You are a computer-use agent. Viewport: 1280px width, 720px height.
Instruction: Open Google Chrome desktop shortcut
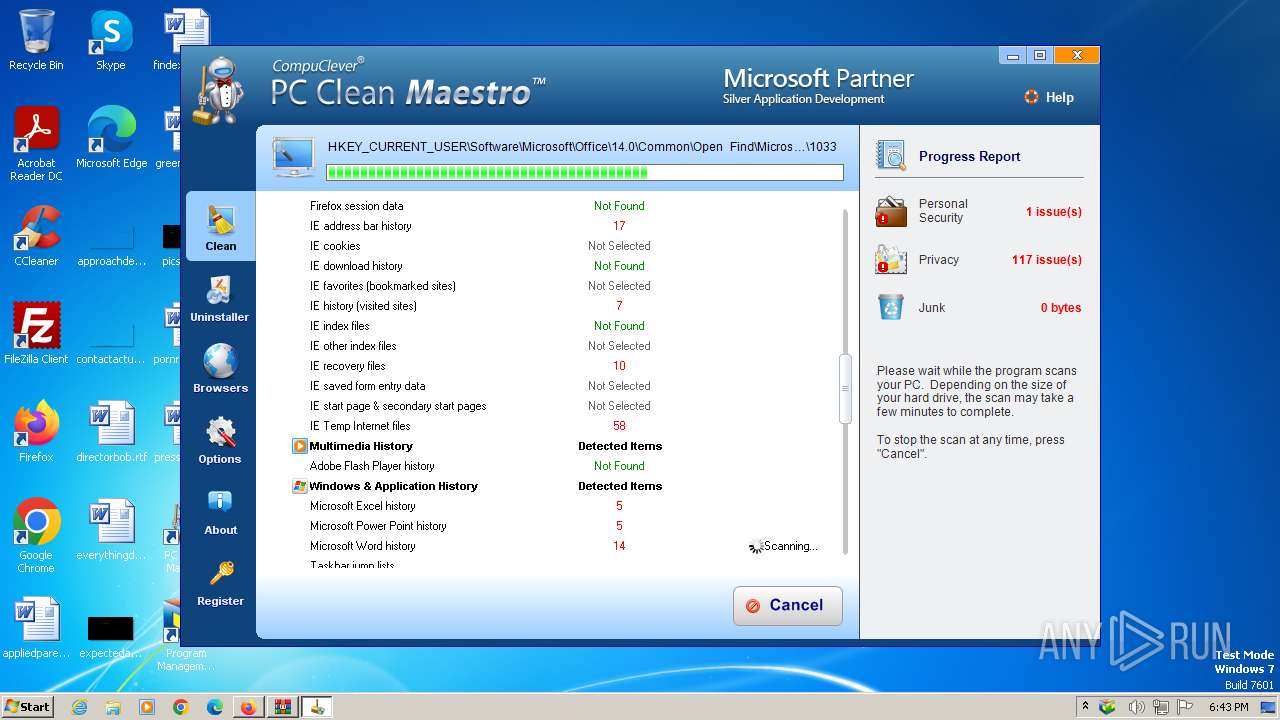click(36, 536)
